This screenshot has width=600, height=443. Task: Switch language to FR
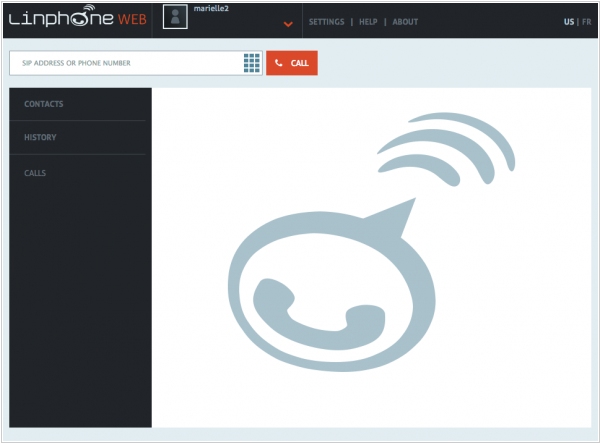587,22
